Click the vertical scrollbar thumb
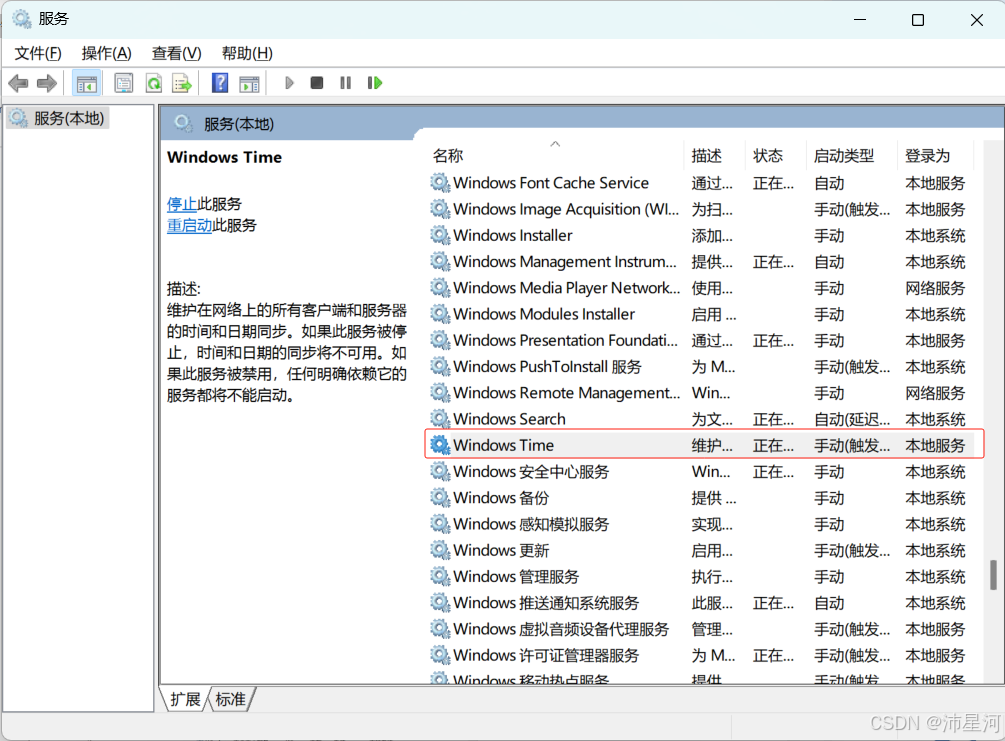1005x741 pixels. pos(993,575)
